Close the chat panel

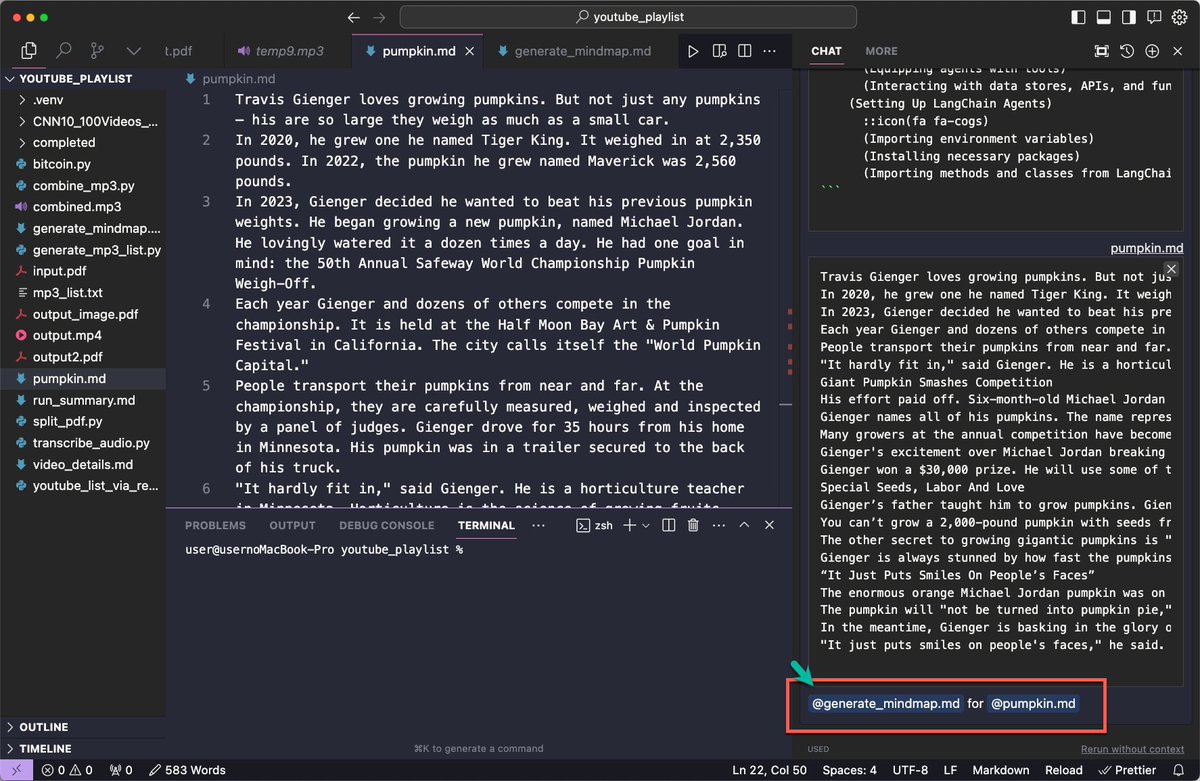tap(1177, 51)
